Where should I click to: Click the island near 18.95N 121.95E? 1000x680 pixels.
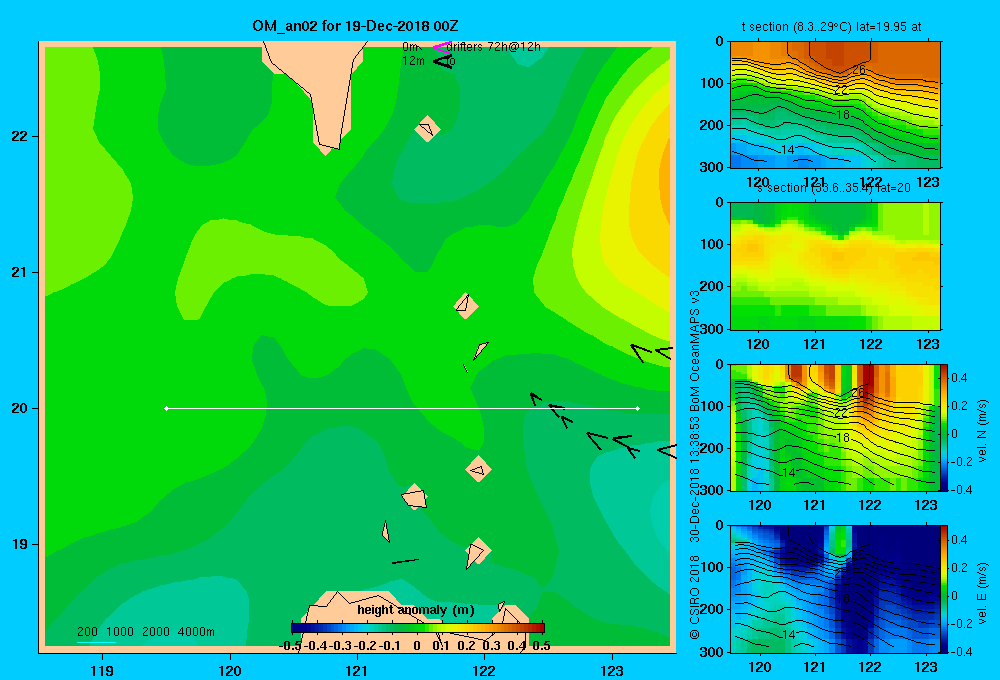click(x=477, y=552)
